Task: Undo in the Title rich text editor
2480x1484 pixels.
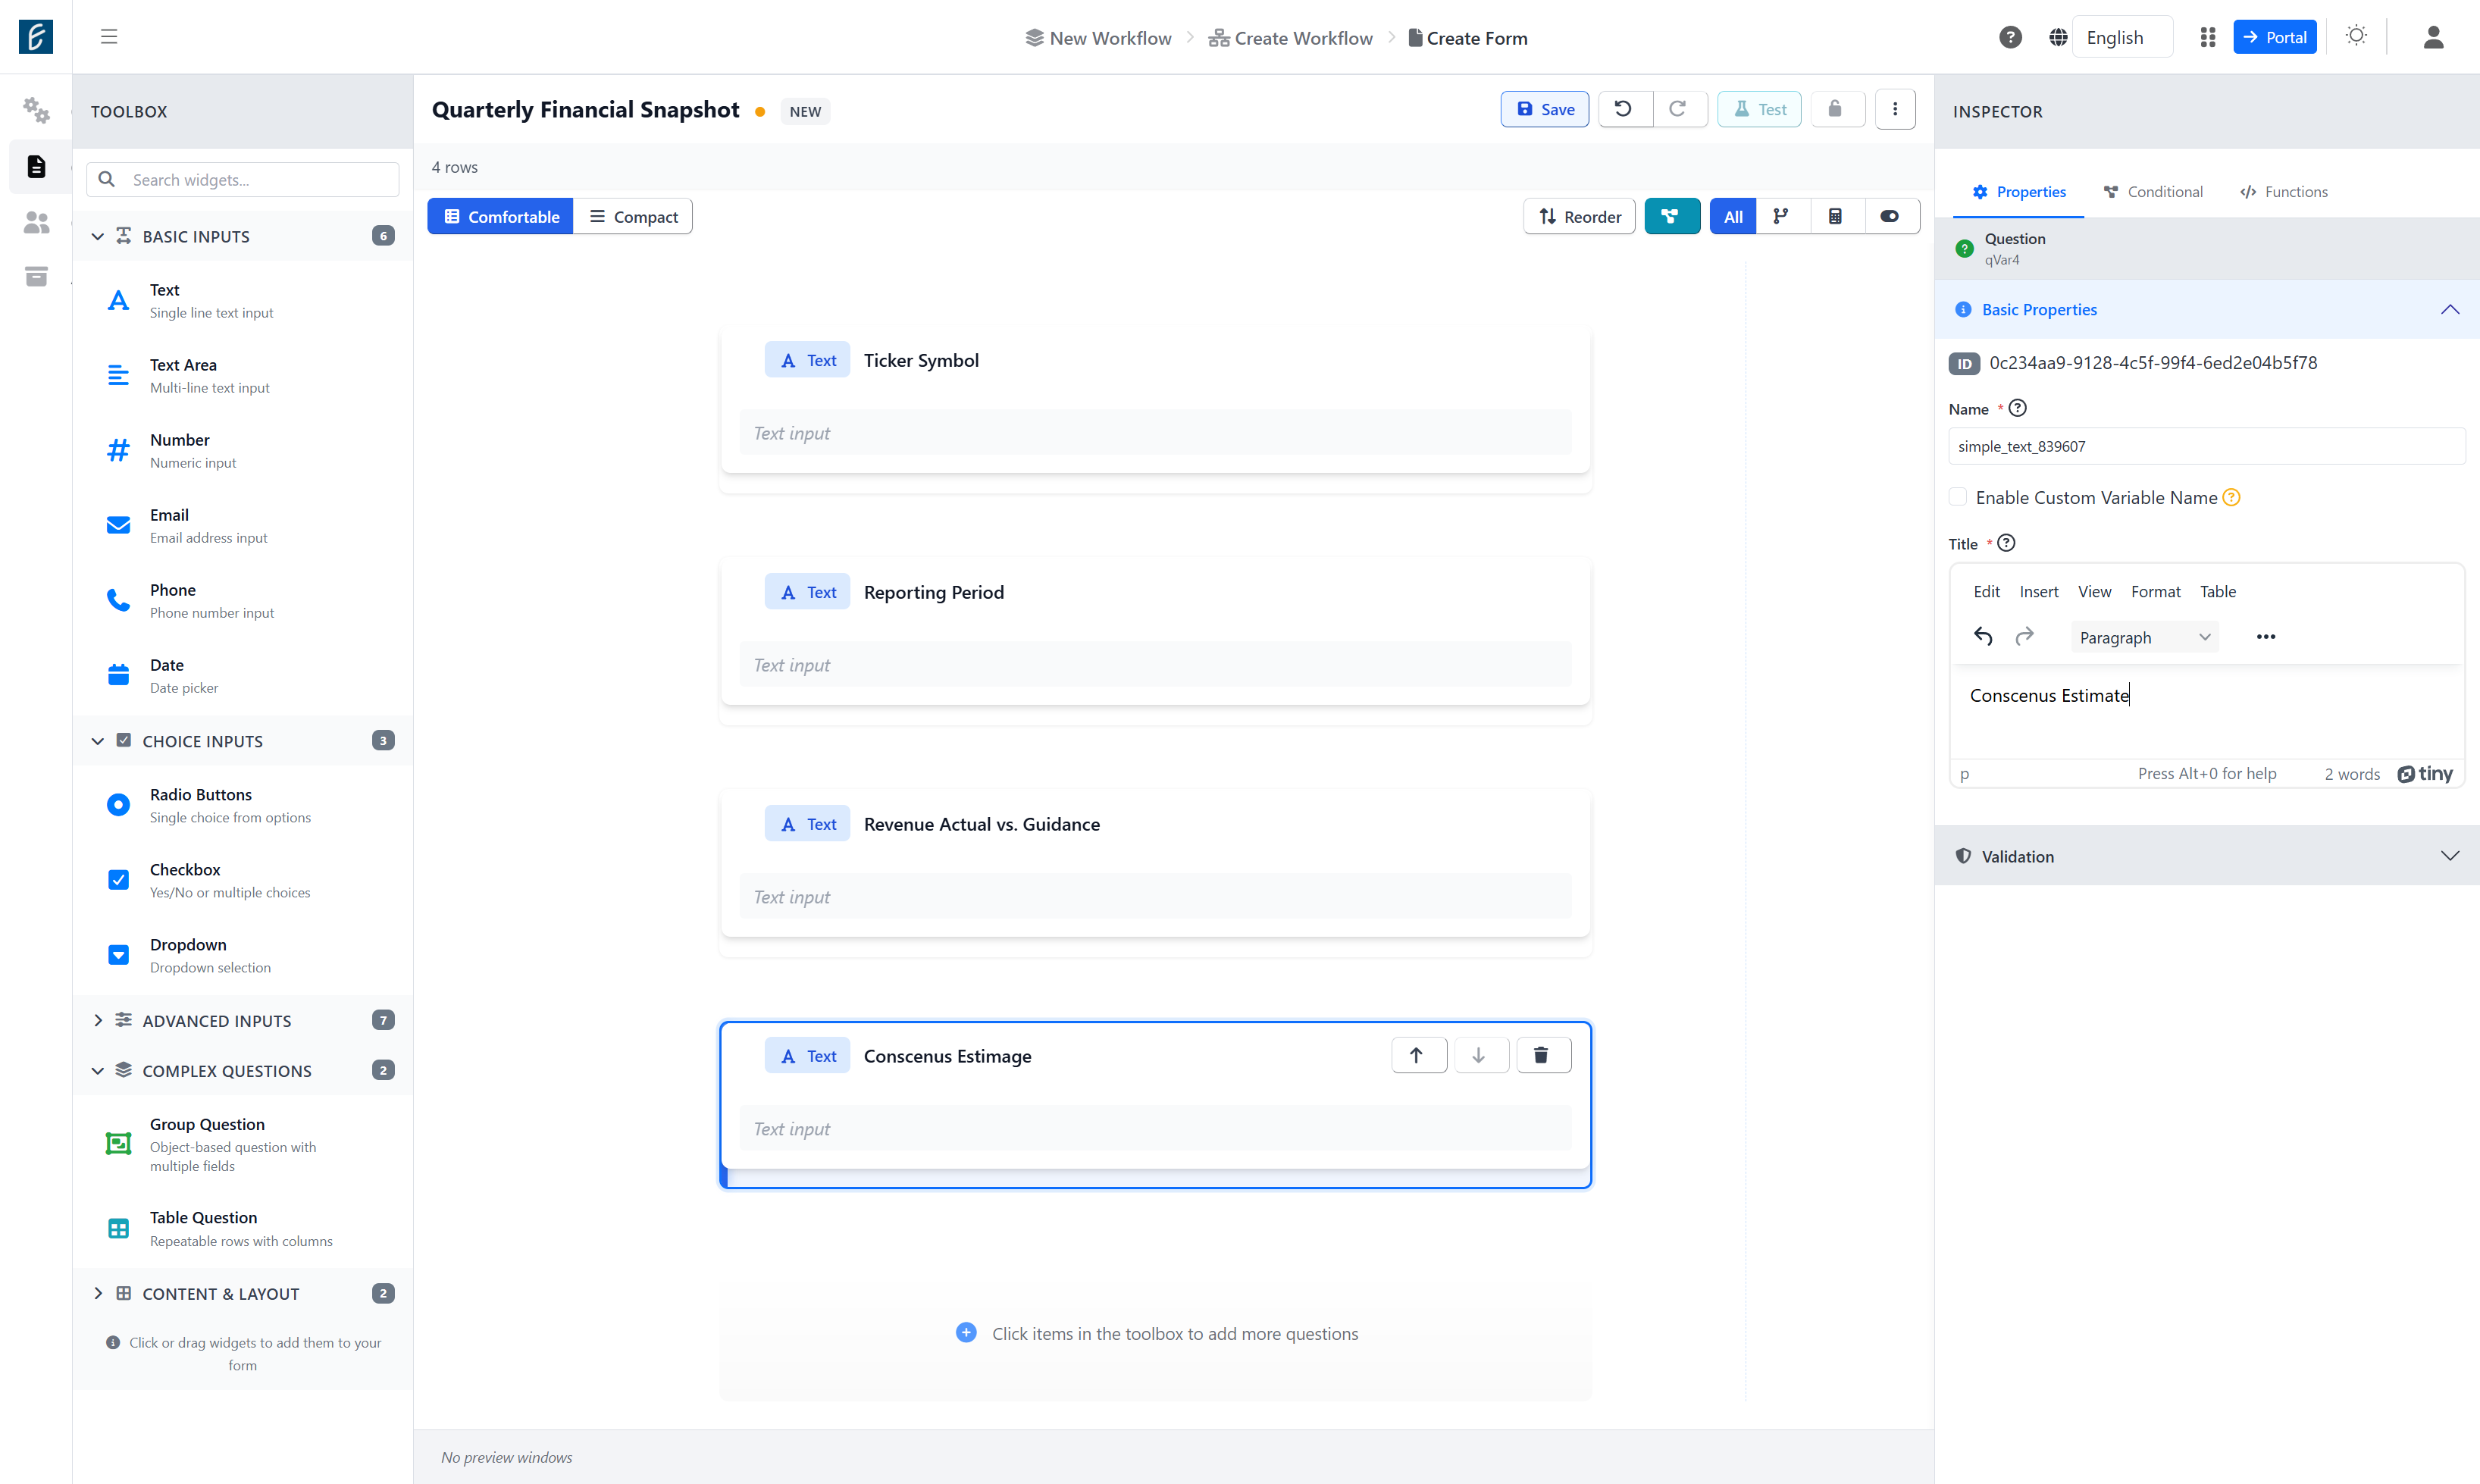Action: (1983, 637)
